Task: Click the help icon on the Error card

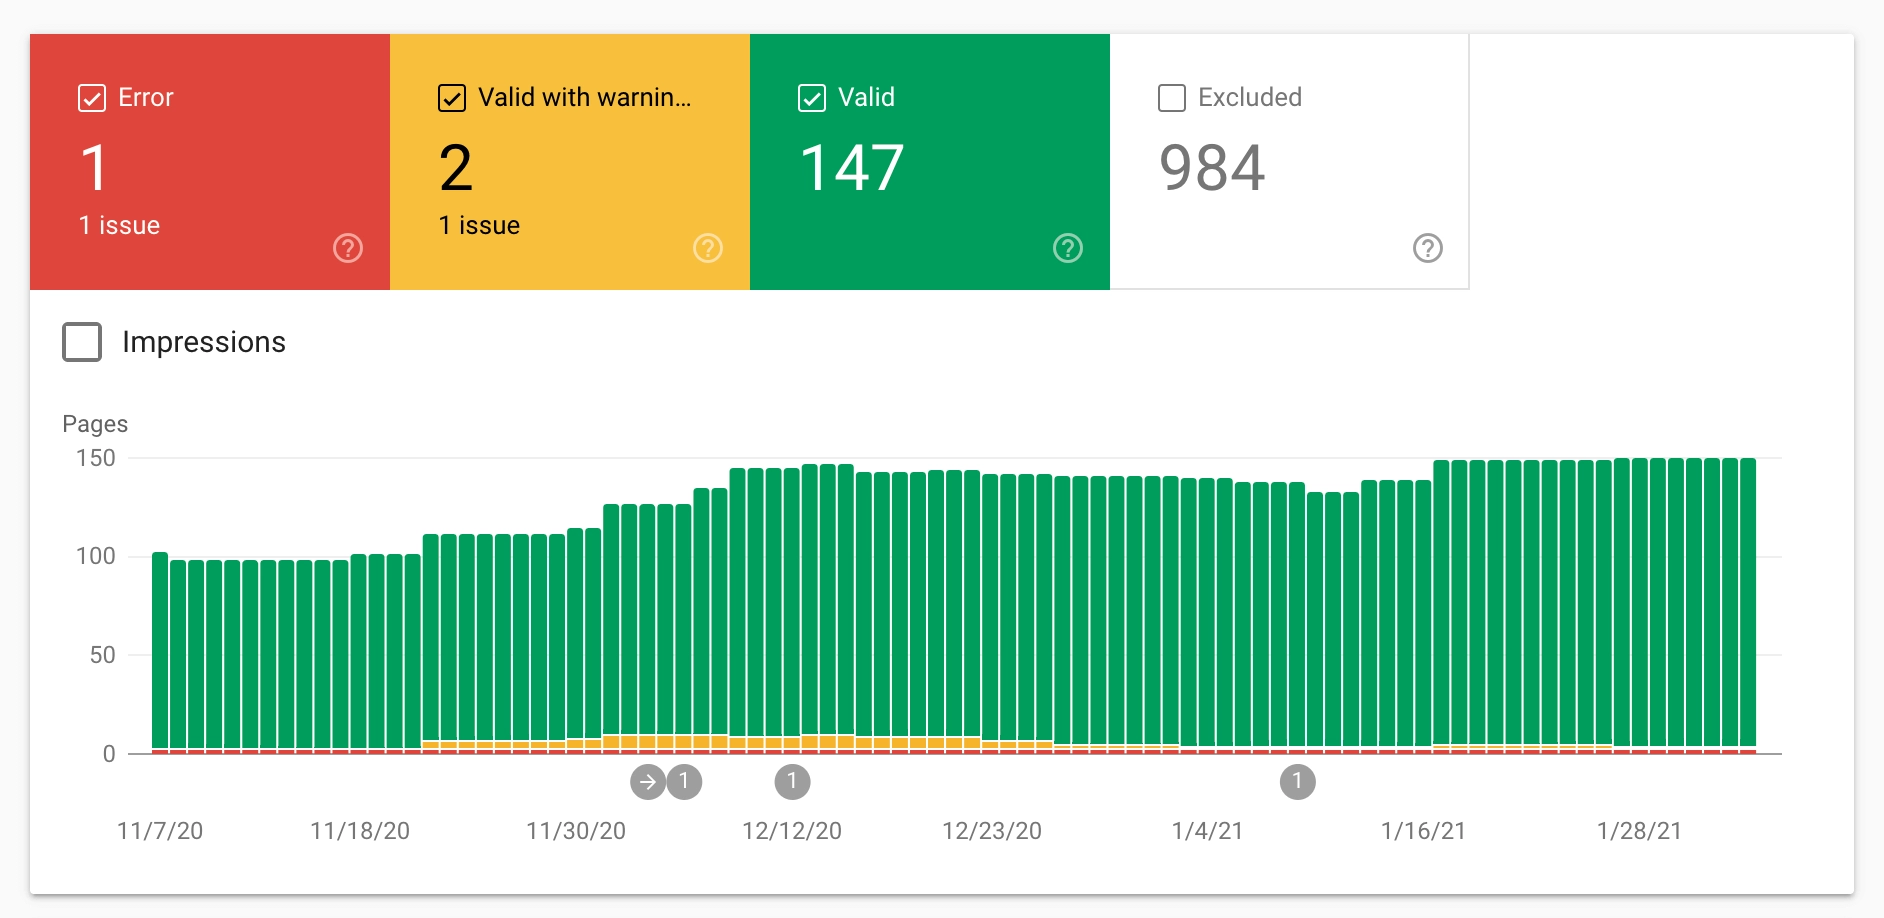Action: [347, 248]
